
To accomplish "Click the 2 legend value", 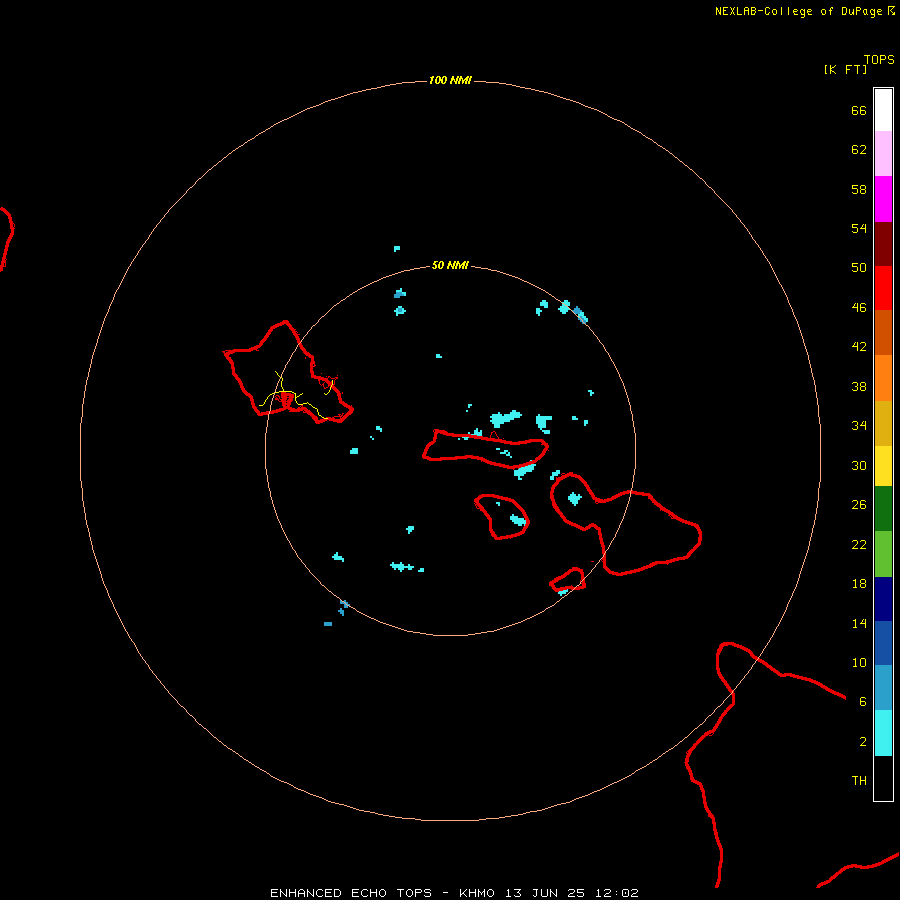I will pos(863,742).
